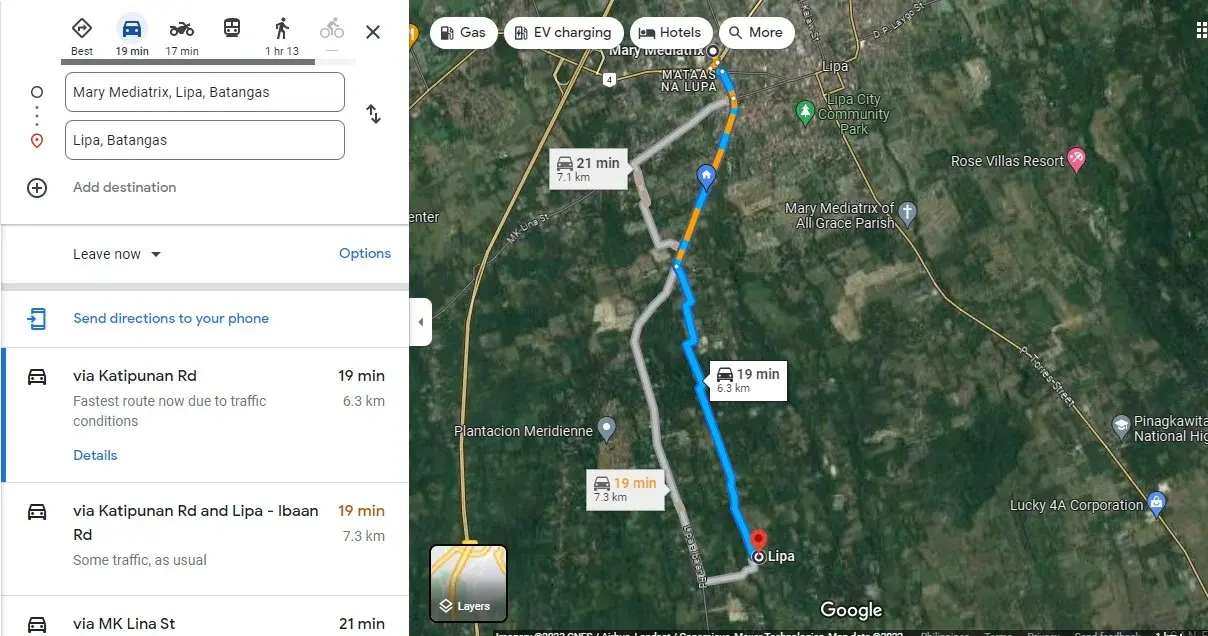Close the directions panel

pyautogui.click(x=373, y=32)
